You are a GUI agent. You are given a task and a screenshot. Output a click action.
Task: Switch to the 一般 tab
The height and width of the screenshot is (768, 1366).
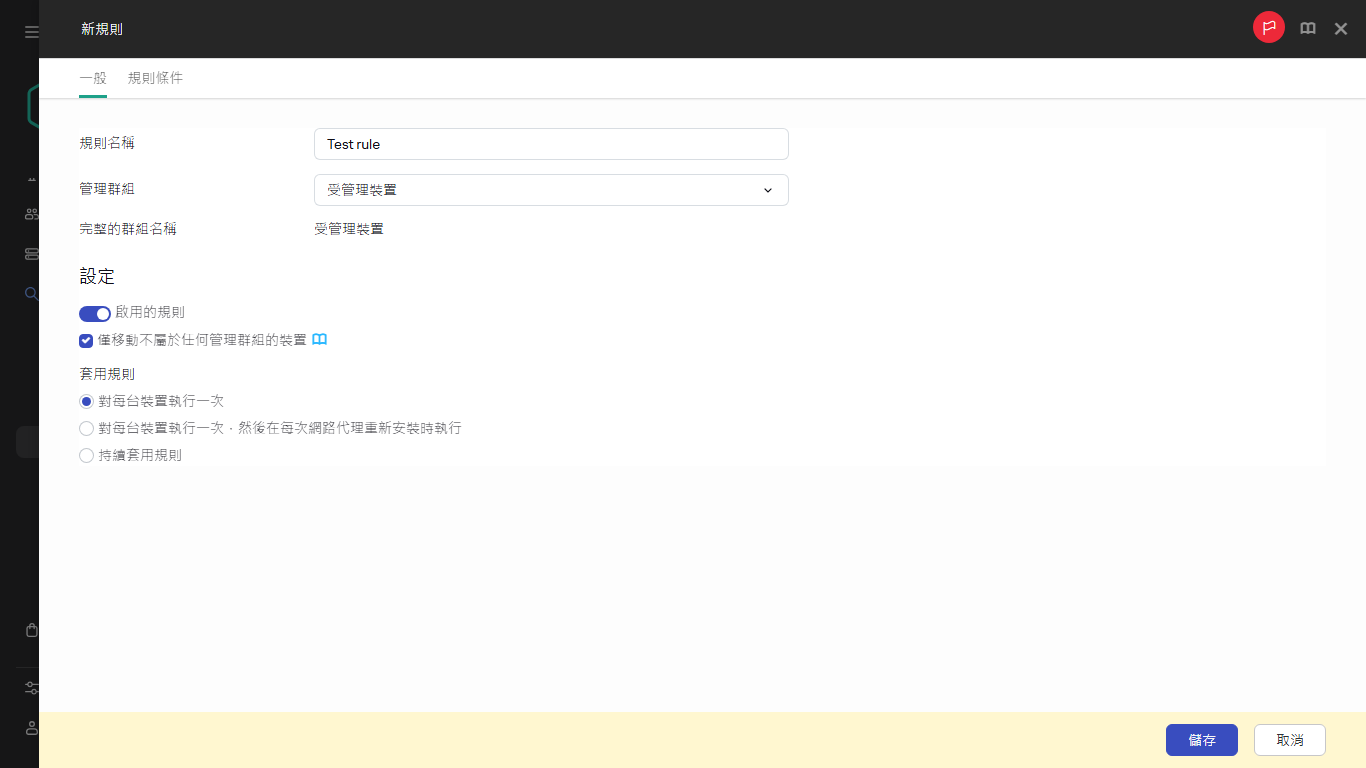(92, 78)
